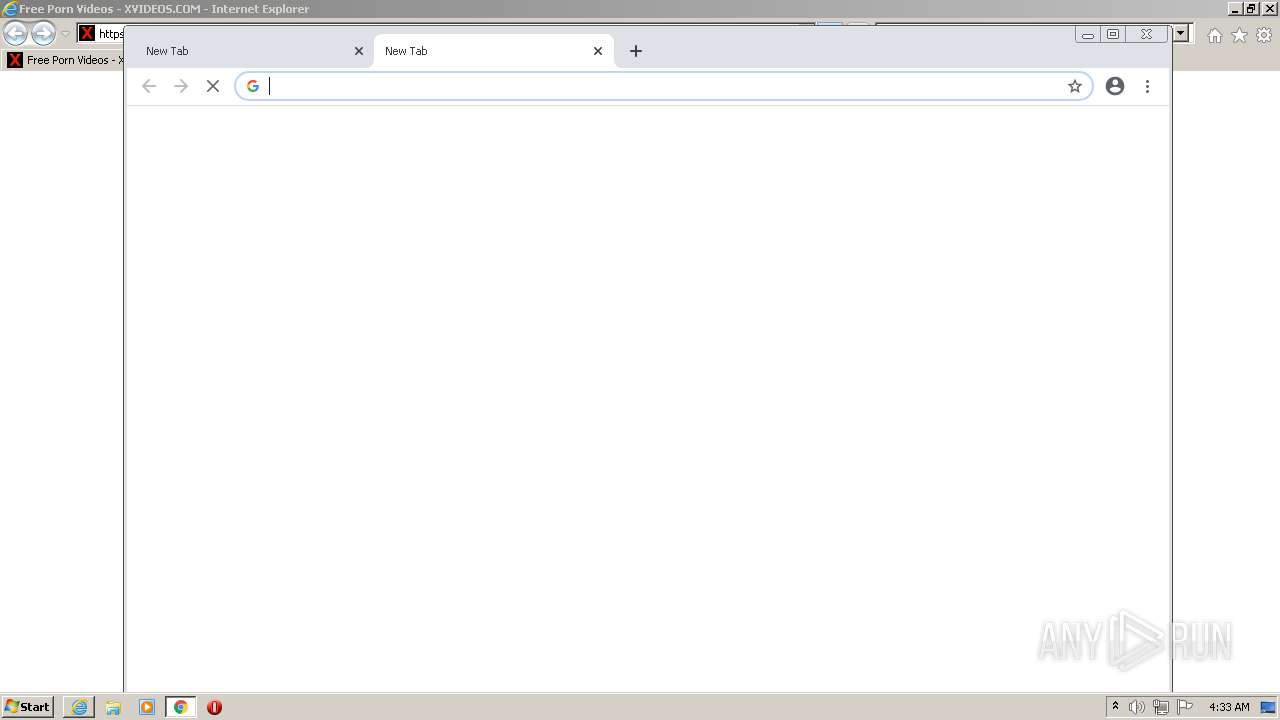
Task: Open the Windows Start menu
Action: pos(27,707)
